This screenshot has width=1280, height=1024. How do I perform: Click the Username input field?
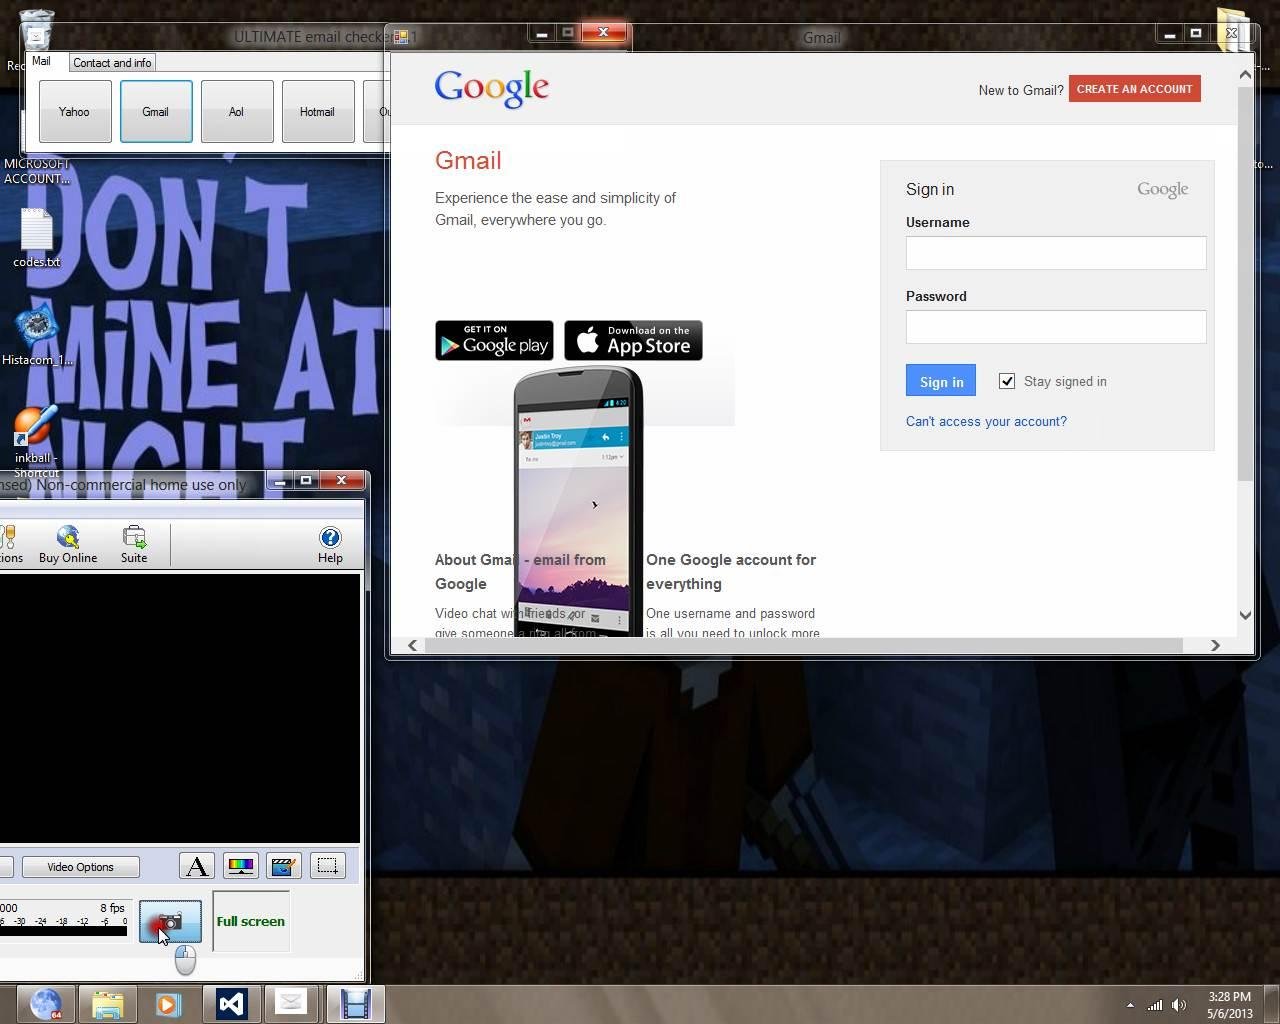(x=1056, y=253)
